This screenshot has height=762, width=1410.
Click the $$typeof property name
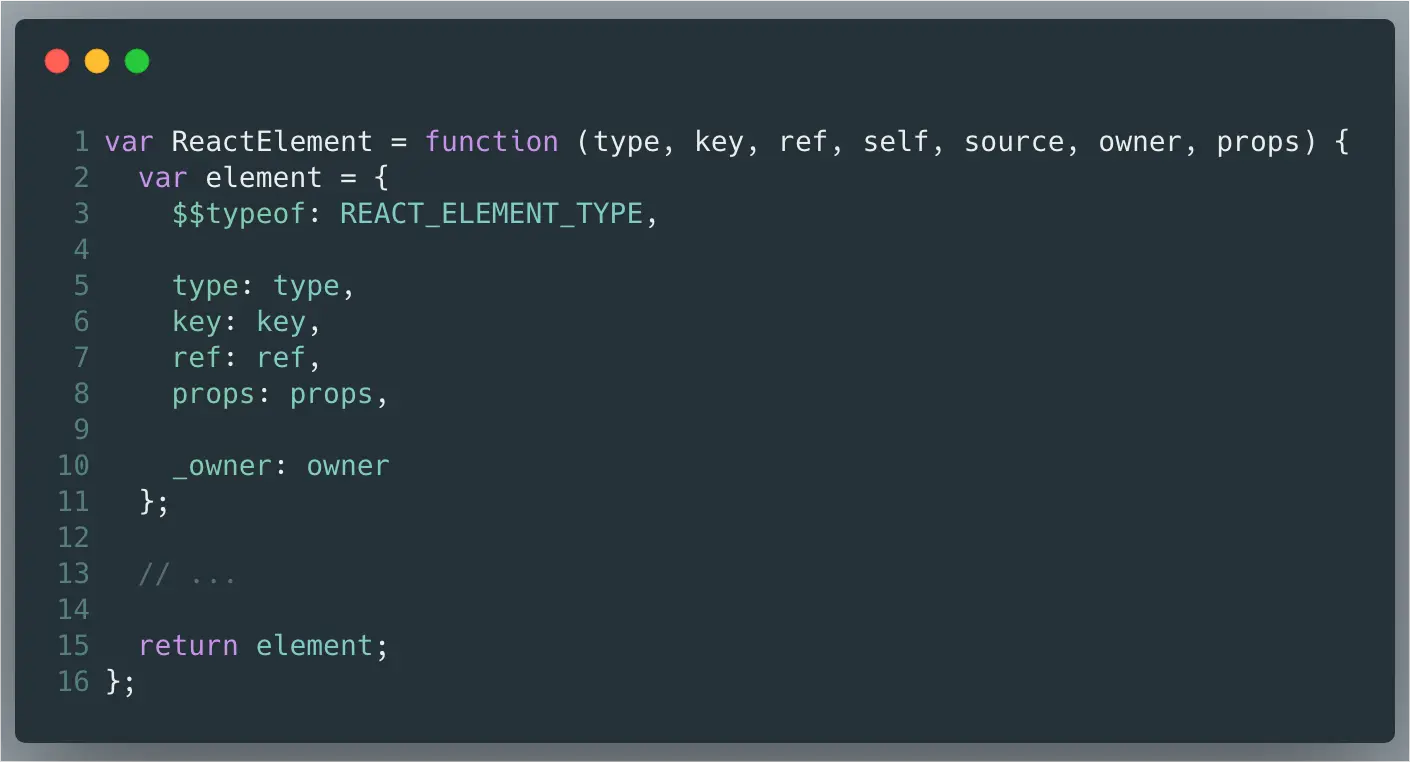click(x=238, y=214)
